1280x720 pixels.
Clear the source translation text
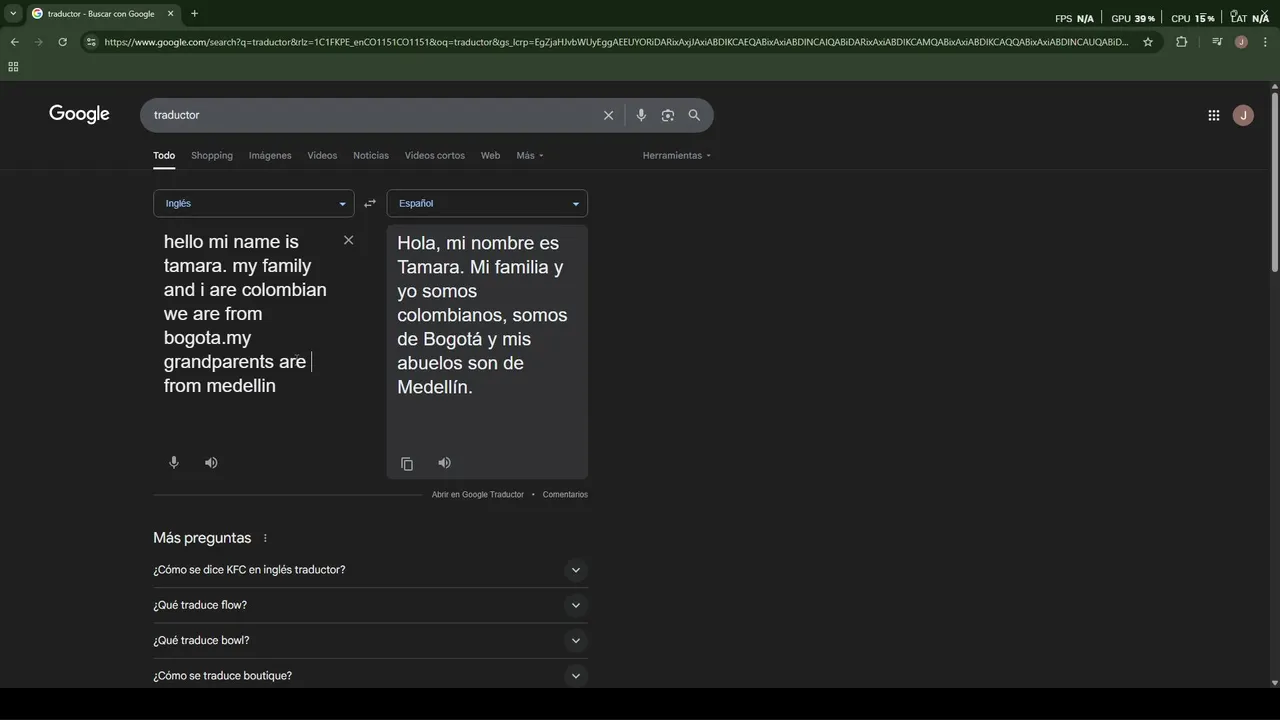[x=348, y=240]
